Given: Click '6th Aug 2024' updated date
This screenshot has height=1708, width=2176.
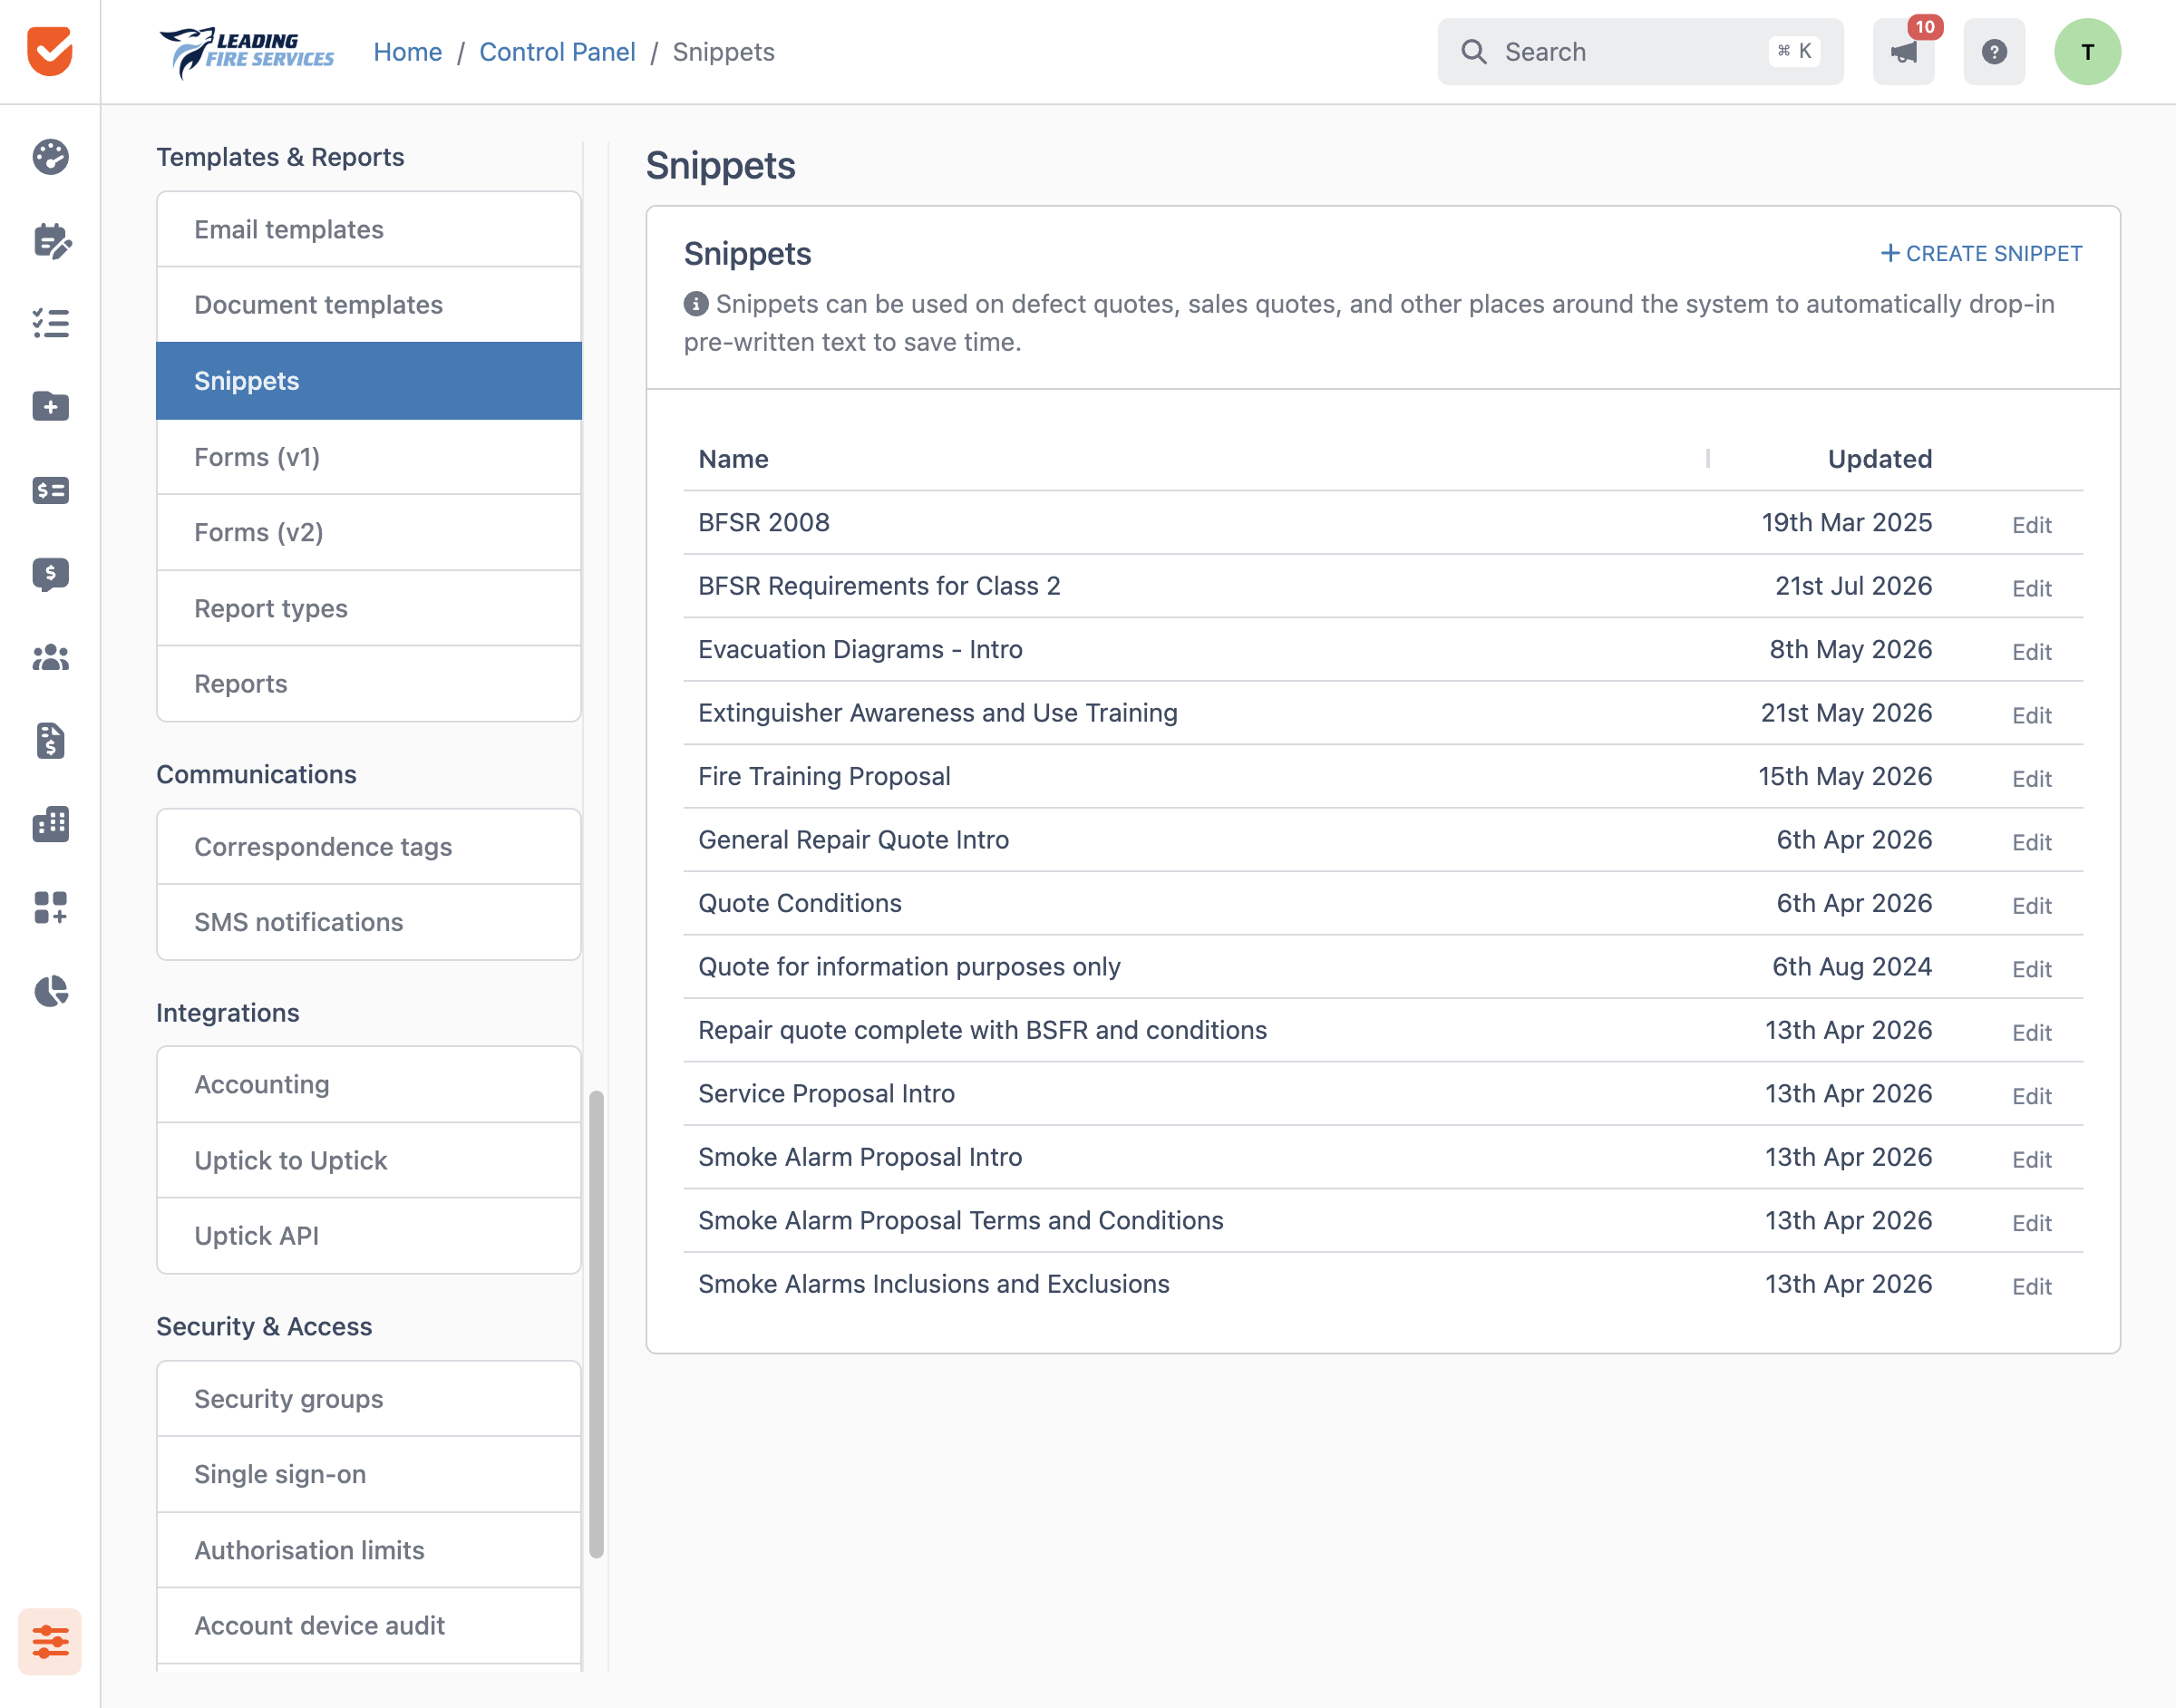Looking at the screenshot, I should [x=1852, y=966].
